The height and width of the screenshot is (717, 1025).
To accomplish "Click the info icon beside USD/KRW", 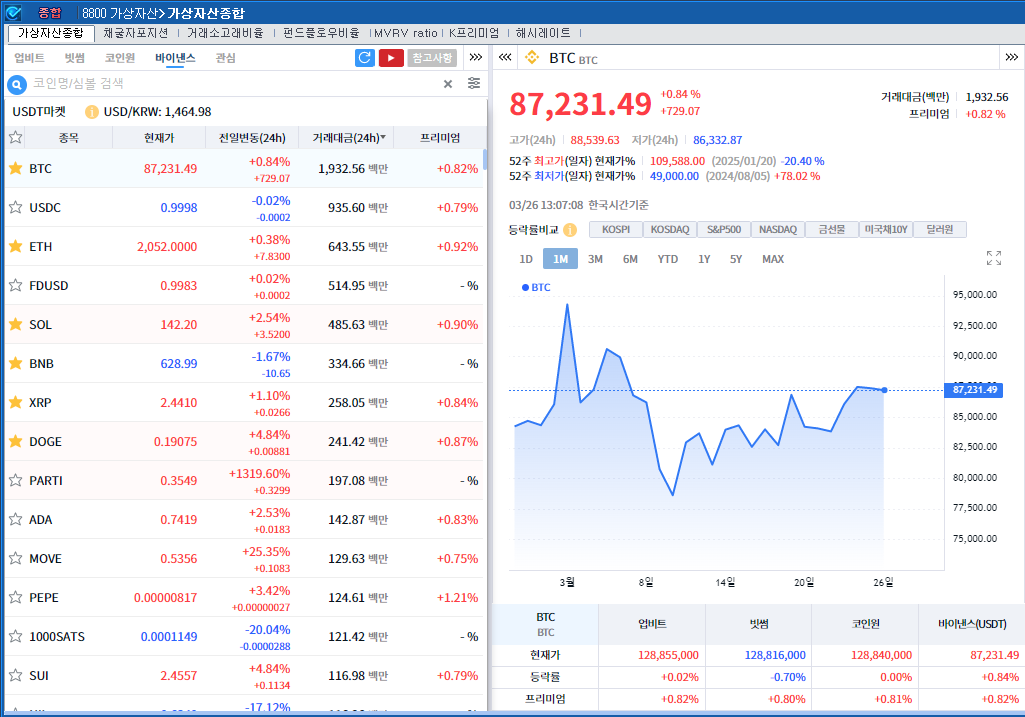I will coord(92,112).
